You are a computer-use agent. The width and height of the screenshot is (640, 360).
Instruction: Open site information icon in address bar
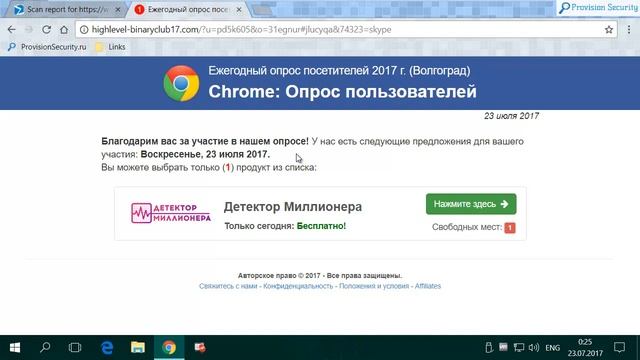coord(84,29)
